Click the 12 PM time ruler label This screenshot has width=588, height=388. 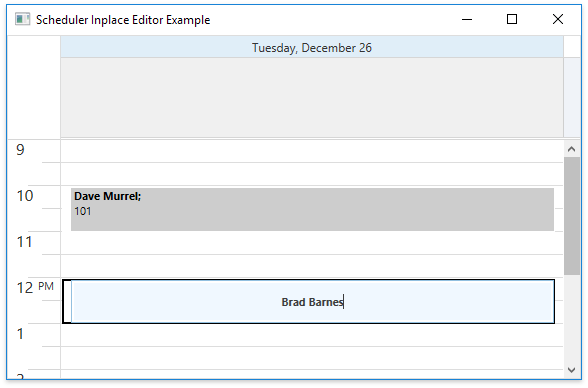pos(35,288)
